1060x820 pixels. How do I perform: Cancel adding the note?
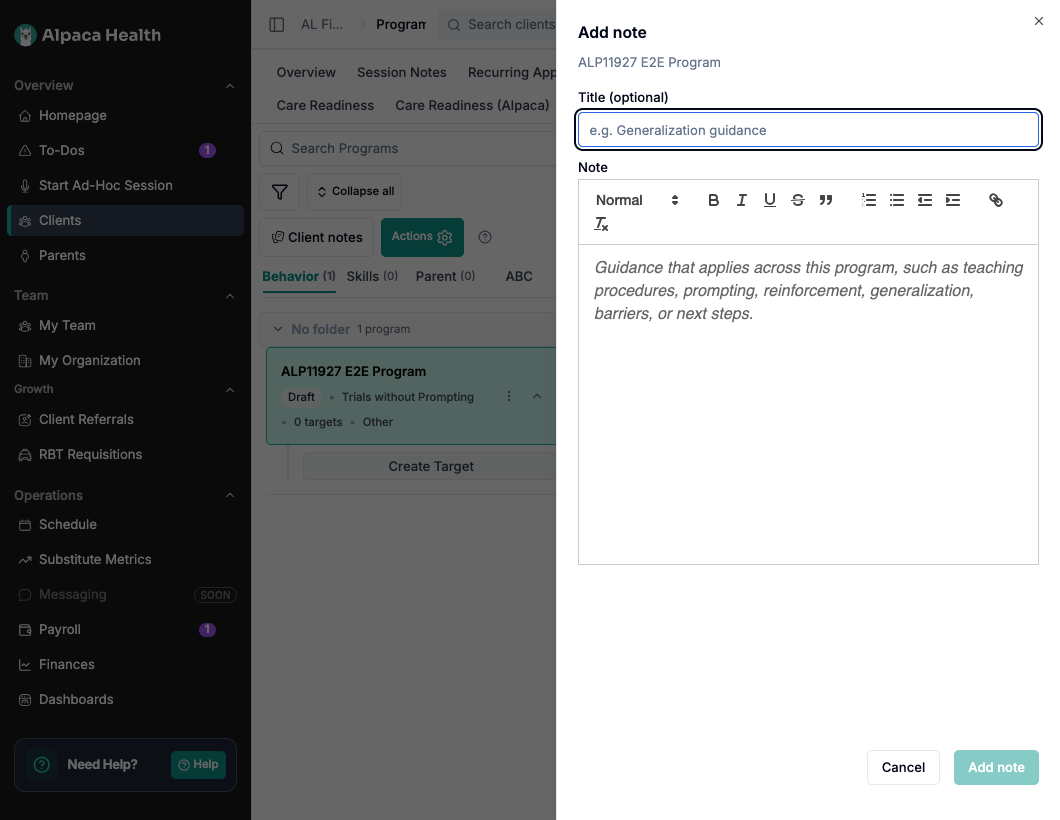pos(902,767)
